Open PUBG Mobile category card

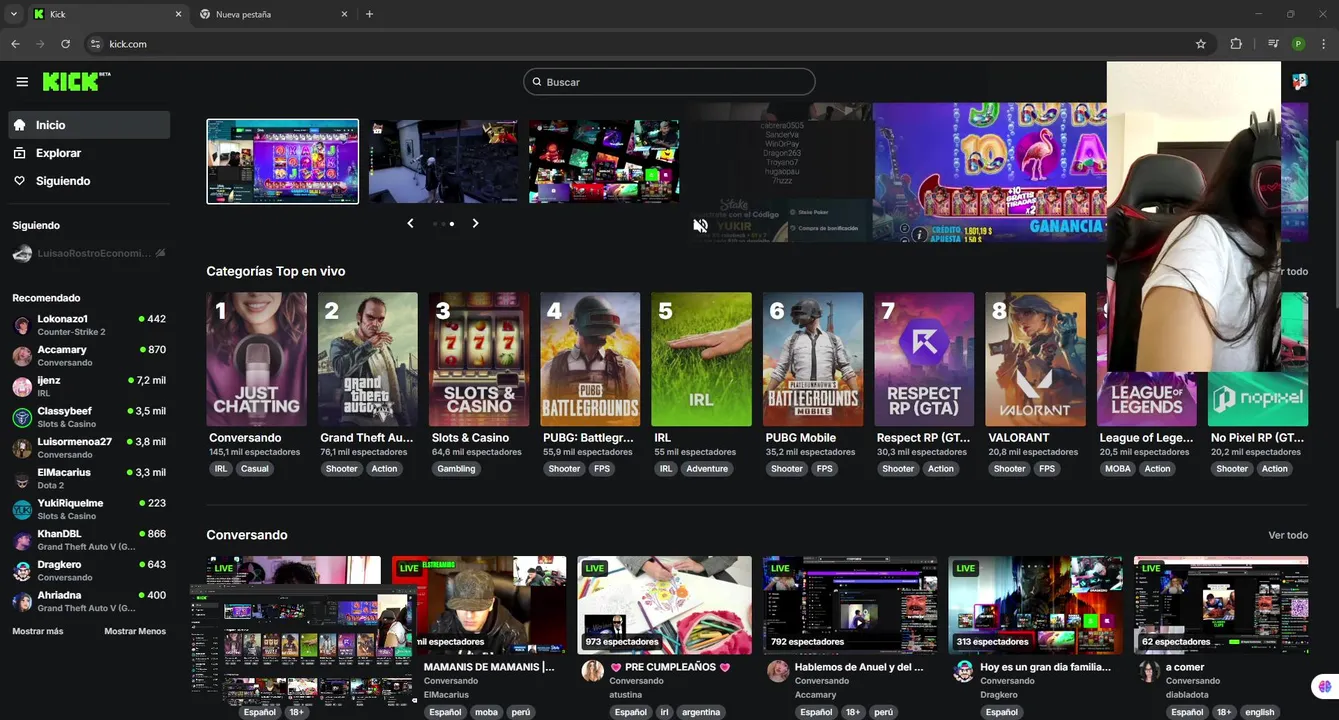(x=813, y=359)
